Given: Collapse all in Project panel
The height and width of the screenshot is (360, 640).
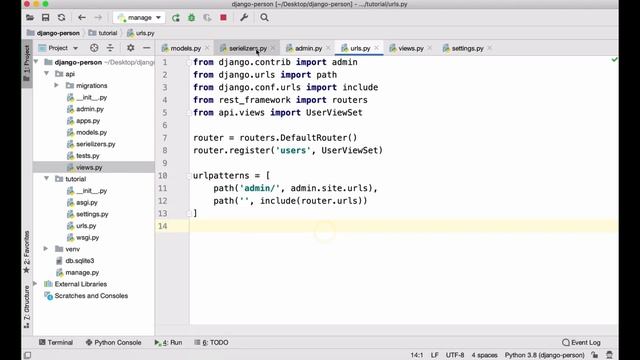Looking at the screenshot, I should [x=110, y=48].
